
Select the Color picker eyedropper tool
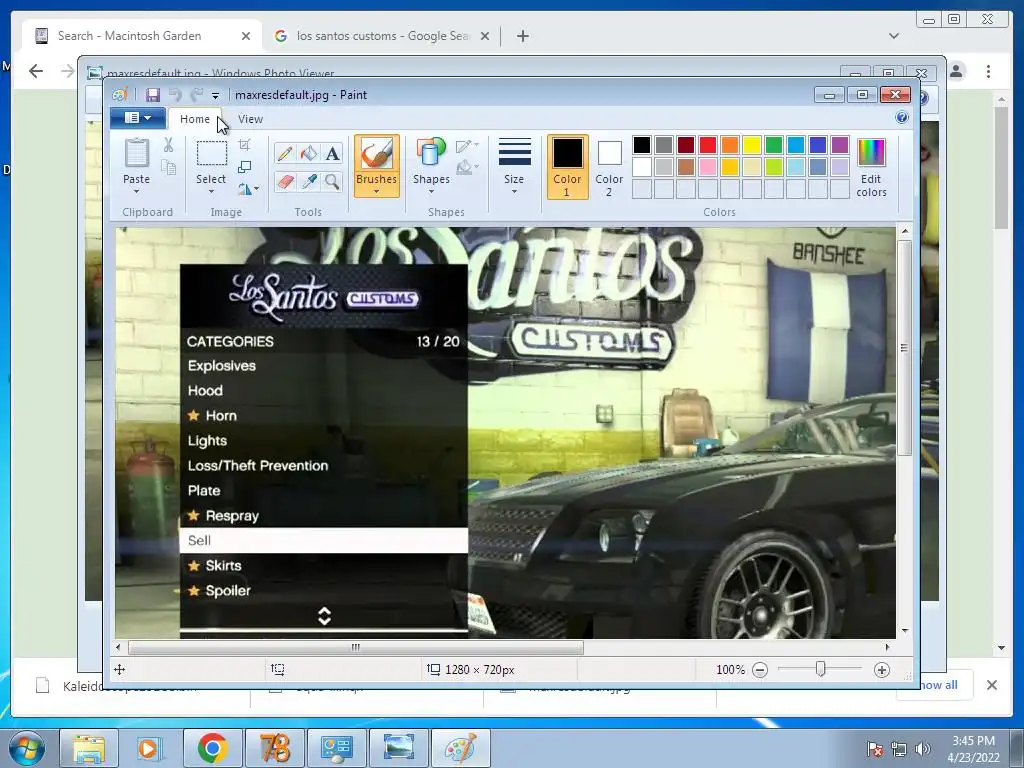click(308, 181)
